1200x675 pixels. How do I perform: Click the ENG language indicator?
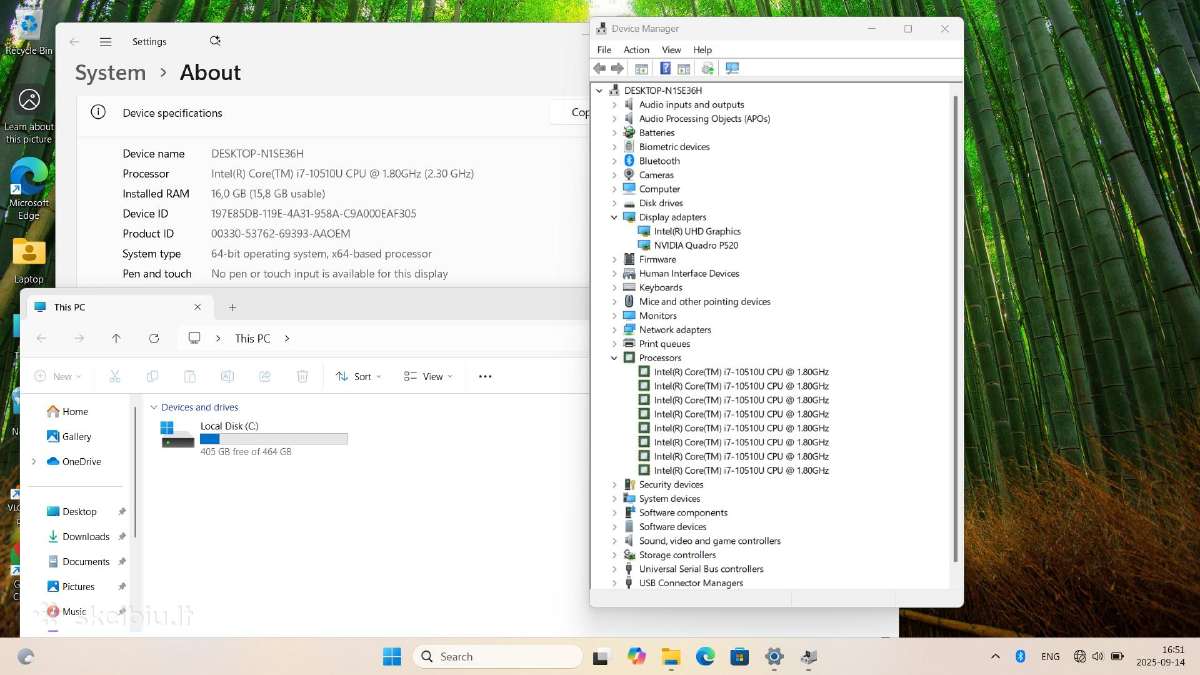tap(1050, 656)
